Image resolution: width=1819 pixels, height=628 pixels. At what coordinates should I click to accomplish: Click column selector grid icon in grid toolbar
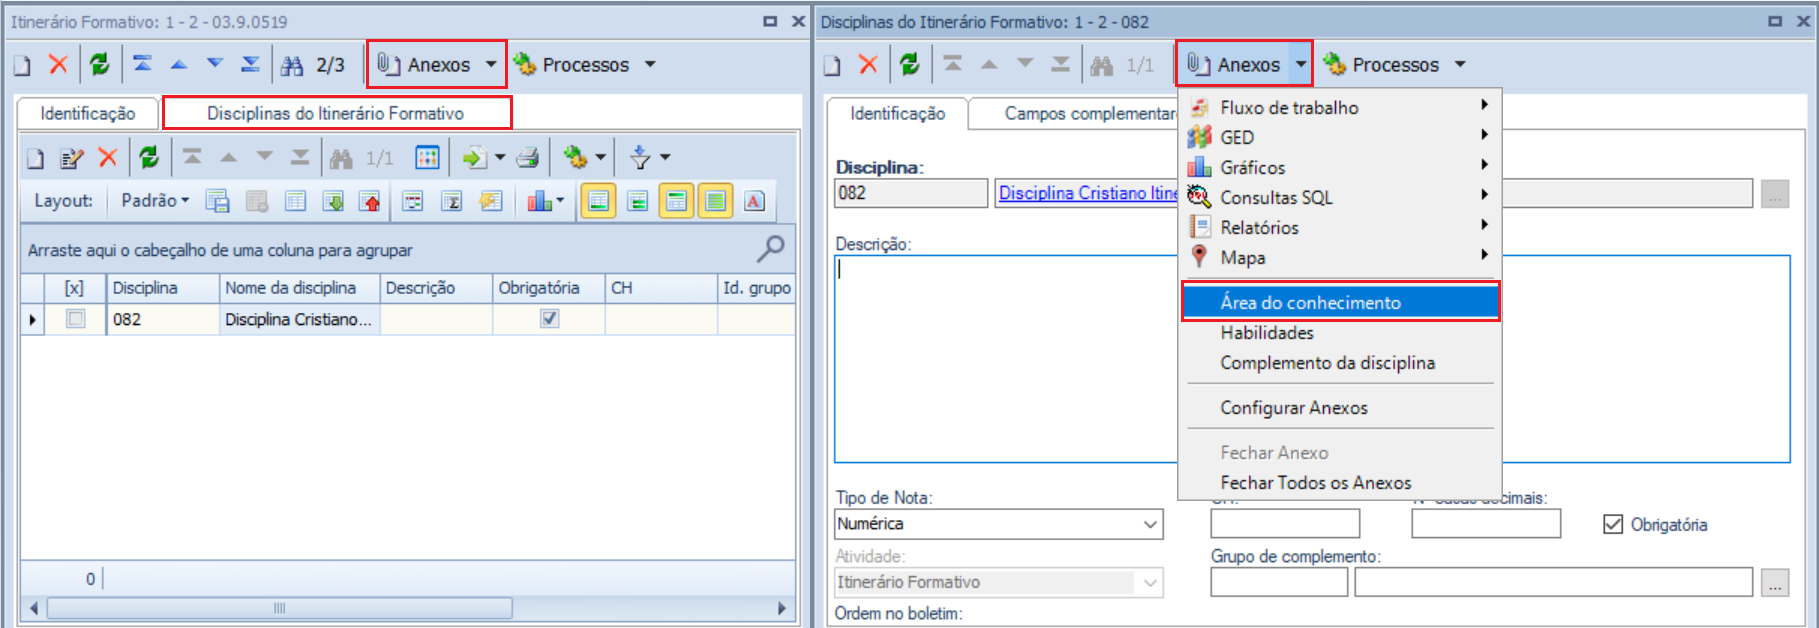point(427,158)
